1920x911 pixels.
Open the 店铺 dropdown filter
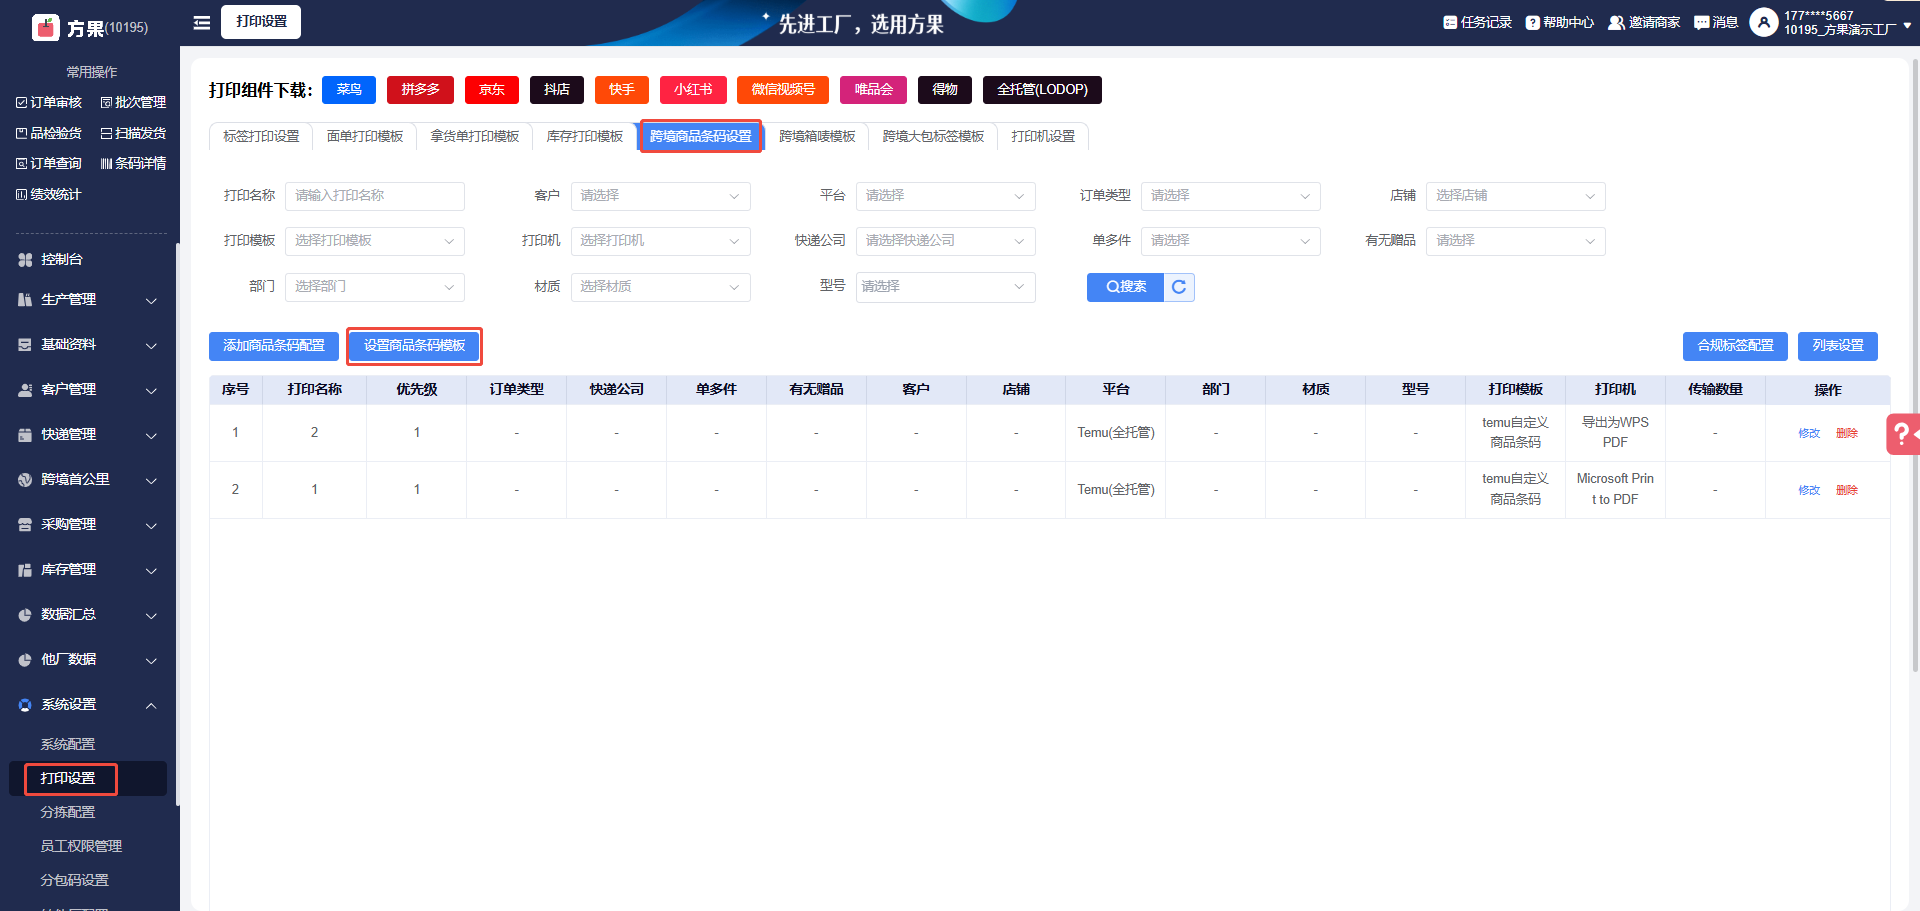pyautogui.click(x=1515, y=196)
